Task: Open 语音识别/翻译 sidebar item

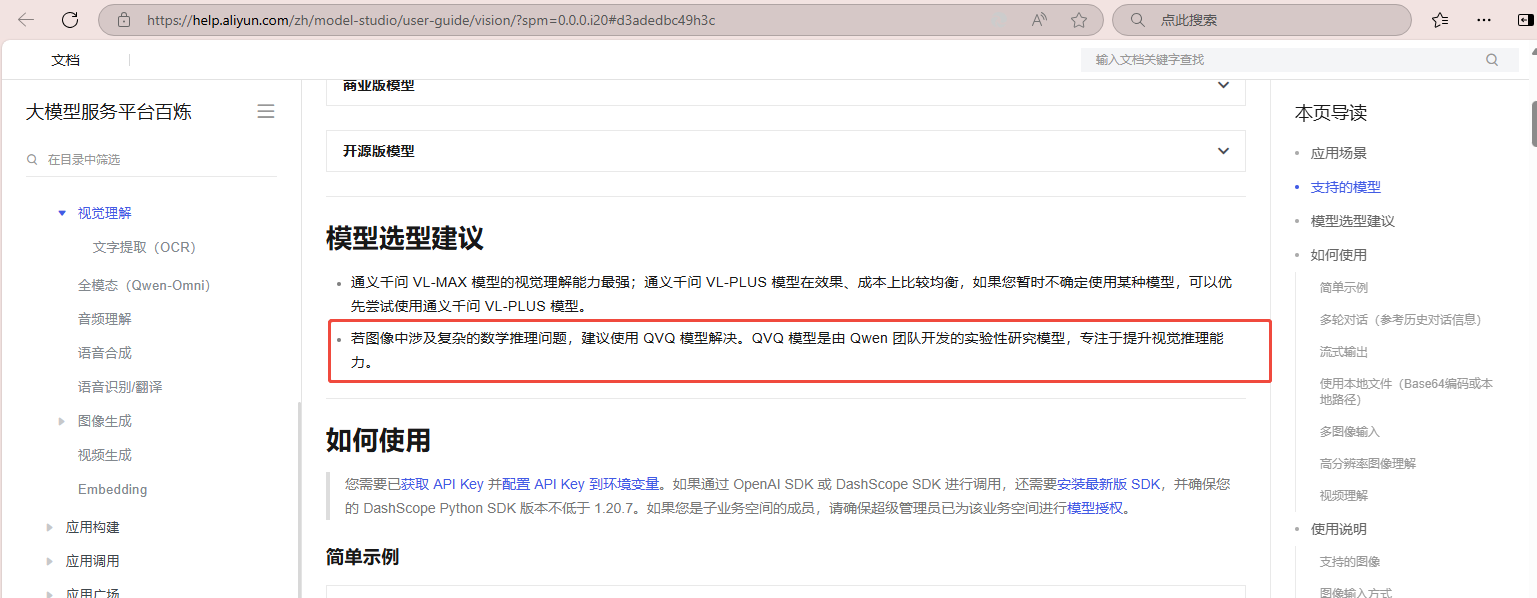Action: pyautogui.click(x=120, y=387)
